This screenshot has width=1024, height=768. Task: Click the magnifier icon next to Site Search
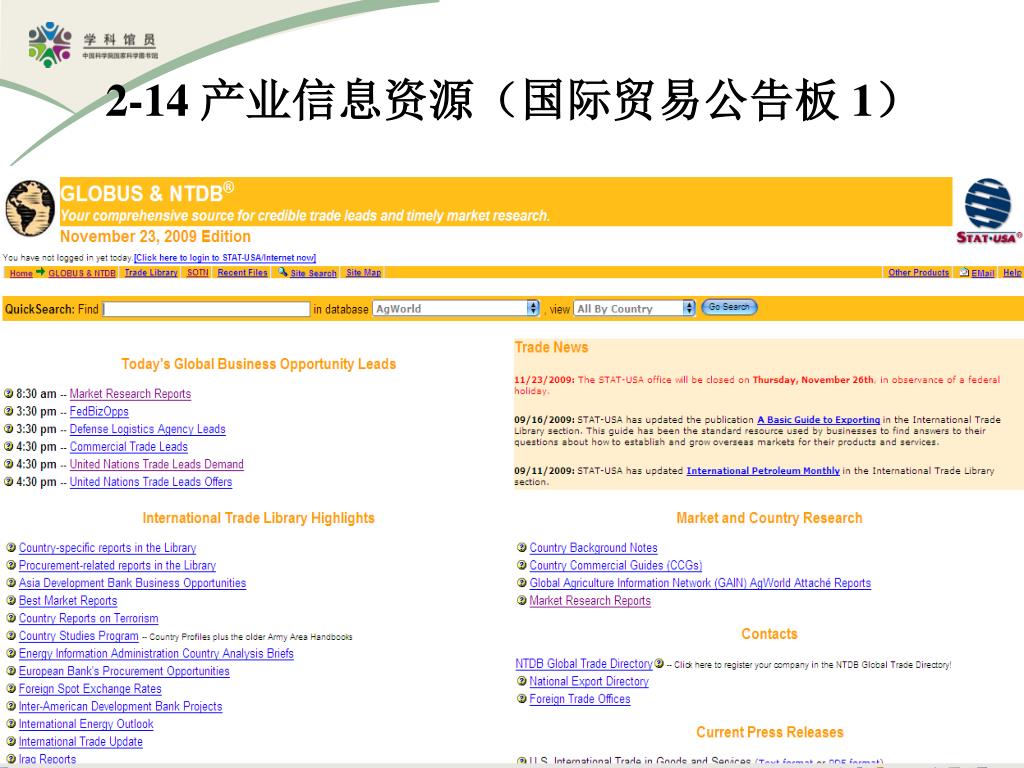[x=283, y=272]
